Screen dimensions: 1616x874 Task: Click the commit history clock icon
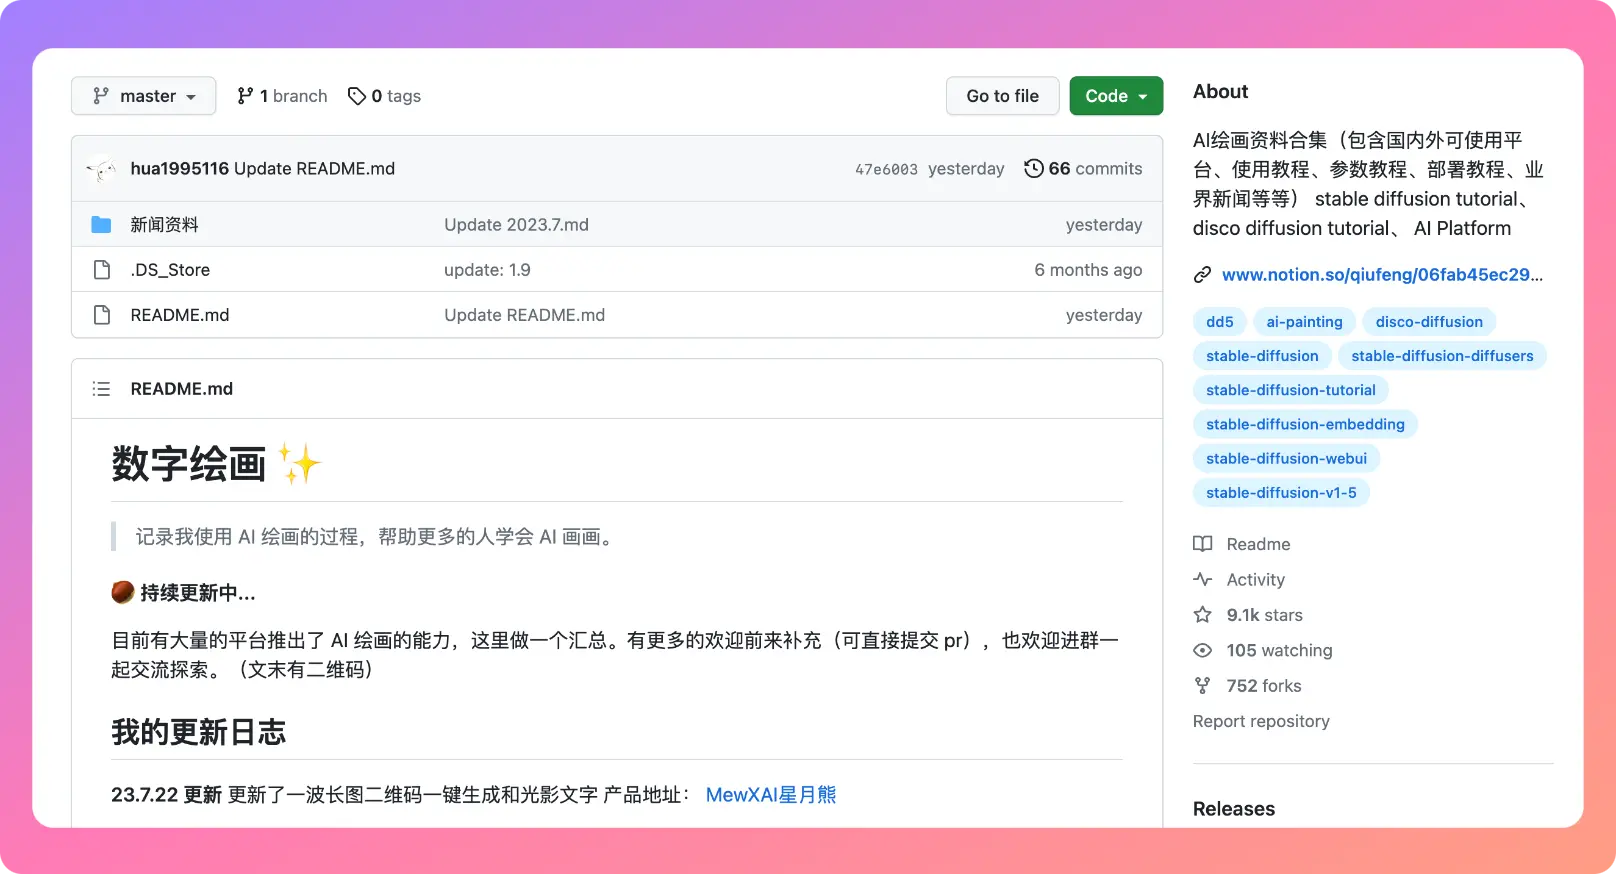click(1033, 169)
